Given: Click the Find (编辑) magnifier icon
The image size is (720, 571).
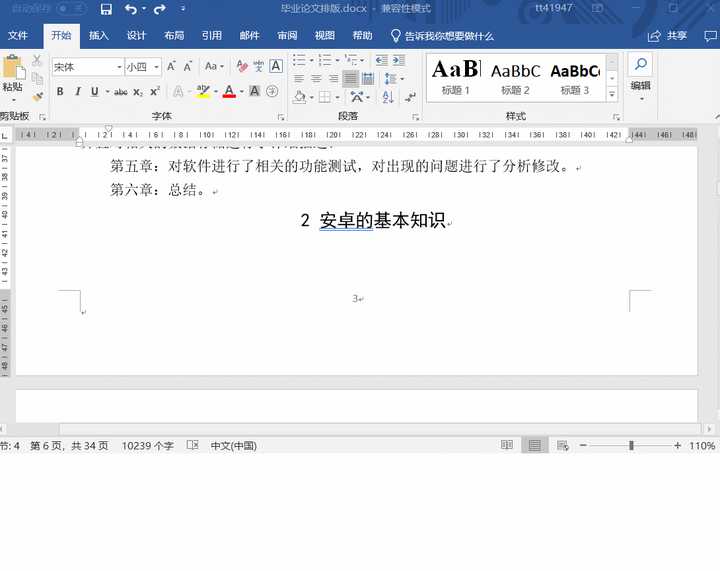Looking at the screenshot, I should click(641, 64).
